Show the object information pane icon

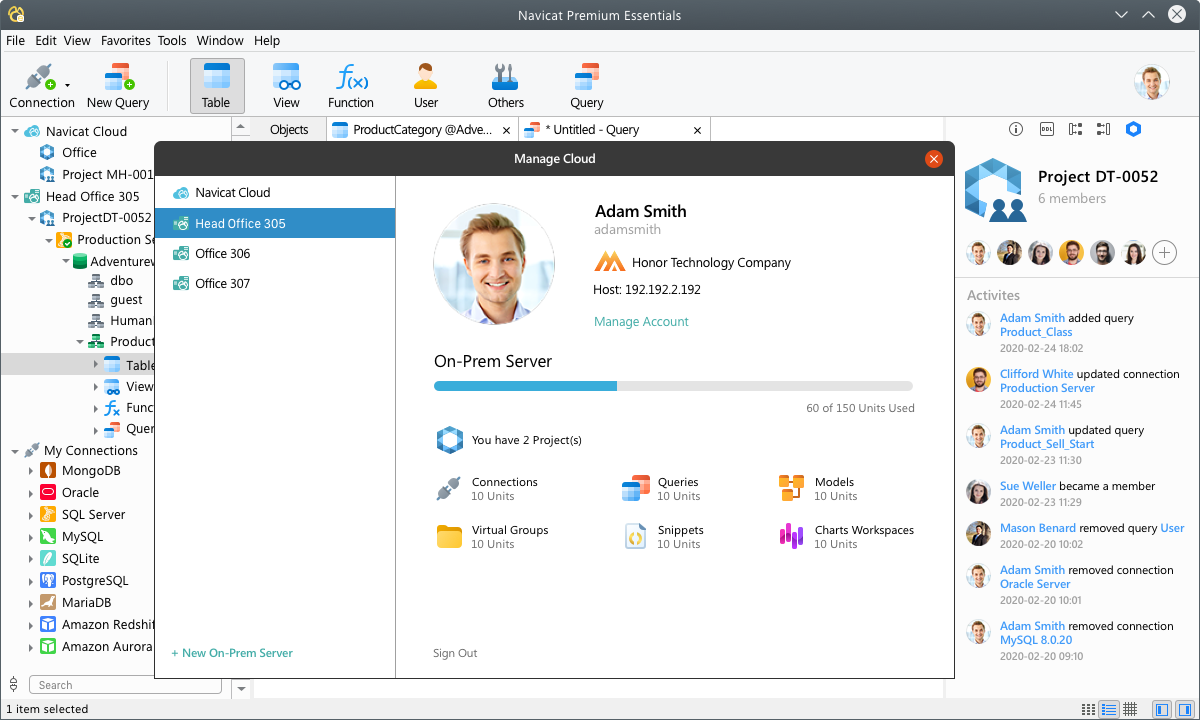pos(1016,129)
